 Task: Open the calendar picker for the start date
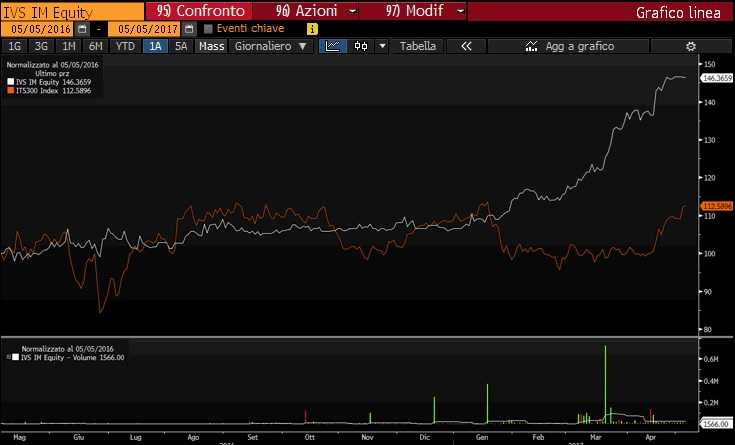[x=82, y=29]
